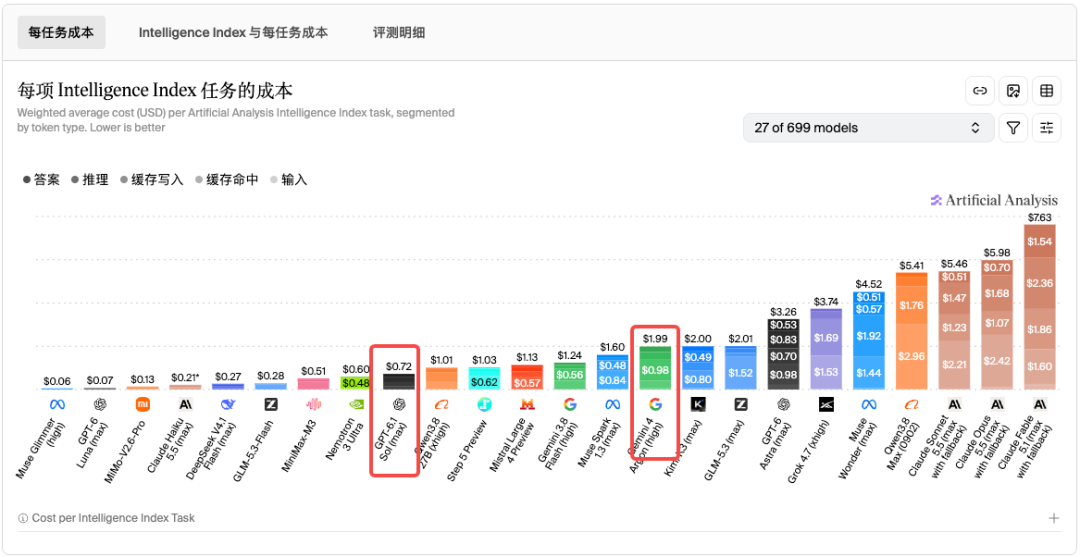Click NVIDIA logo under Nemotron 3 Ultra
This screenshot has width=1080, height=557.
point(356,404)
